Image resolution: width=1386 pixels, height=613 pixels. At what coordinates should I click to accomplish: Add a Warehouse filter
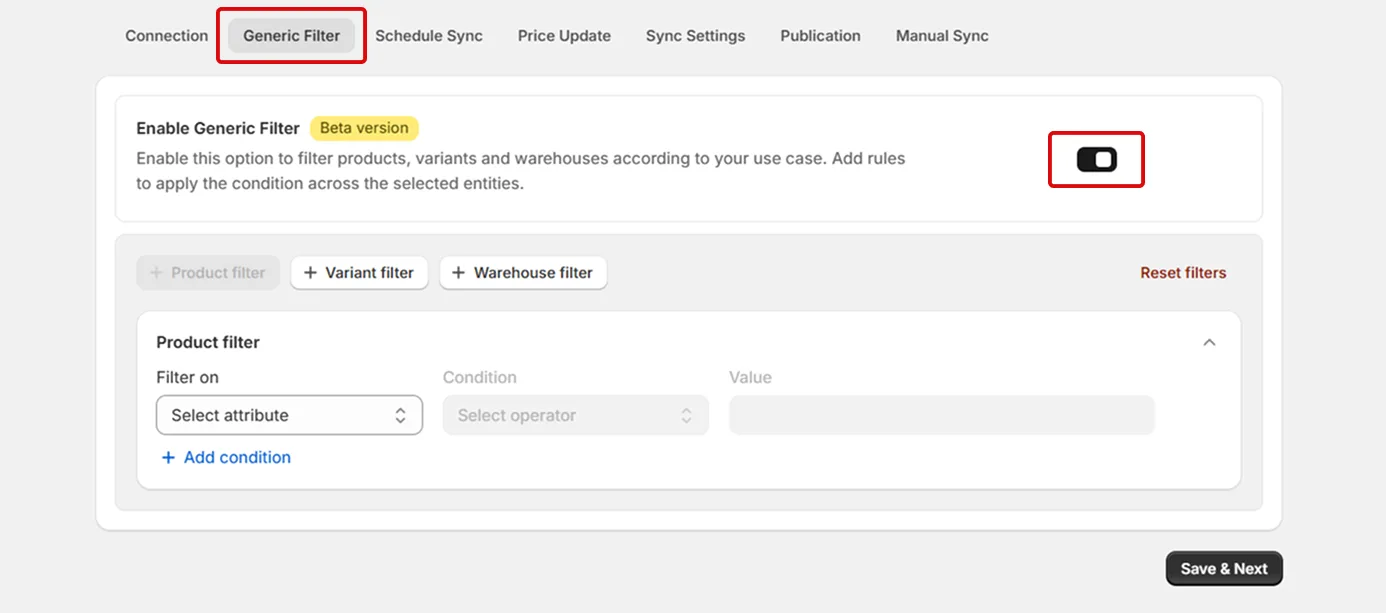pyautogui.click(x=523, y=273)
